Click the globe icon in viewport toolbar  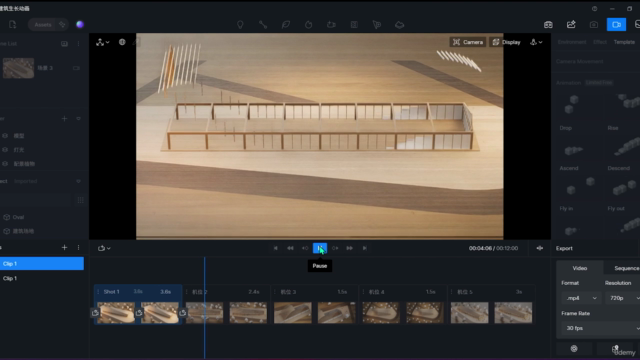[x=122, y=42]
